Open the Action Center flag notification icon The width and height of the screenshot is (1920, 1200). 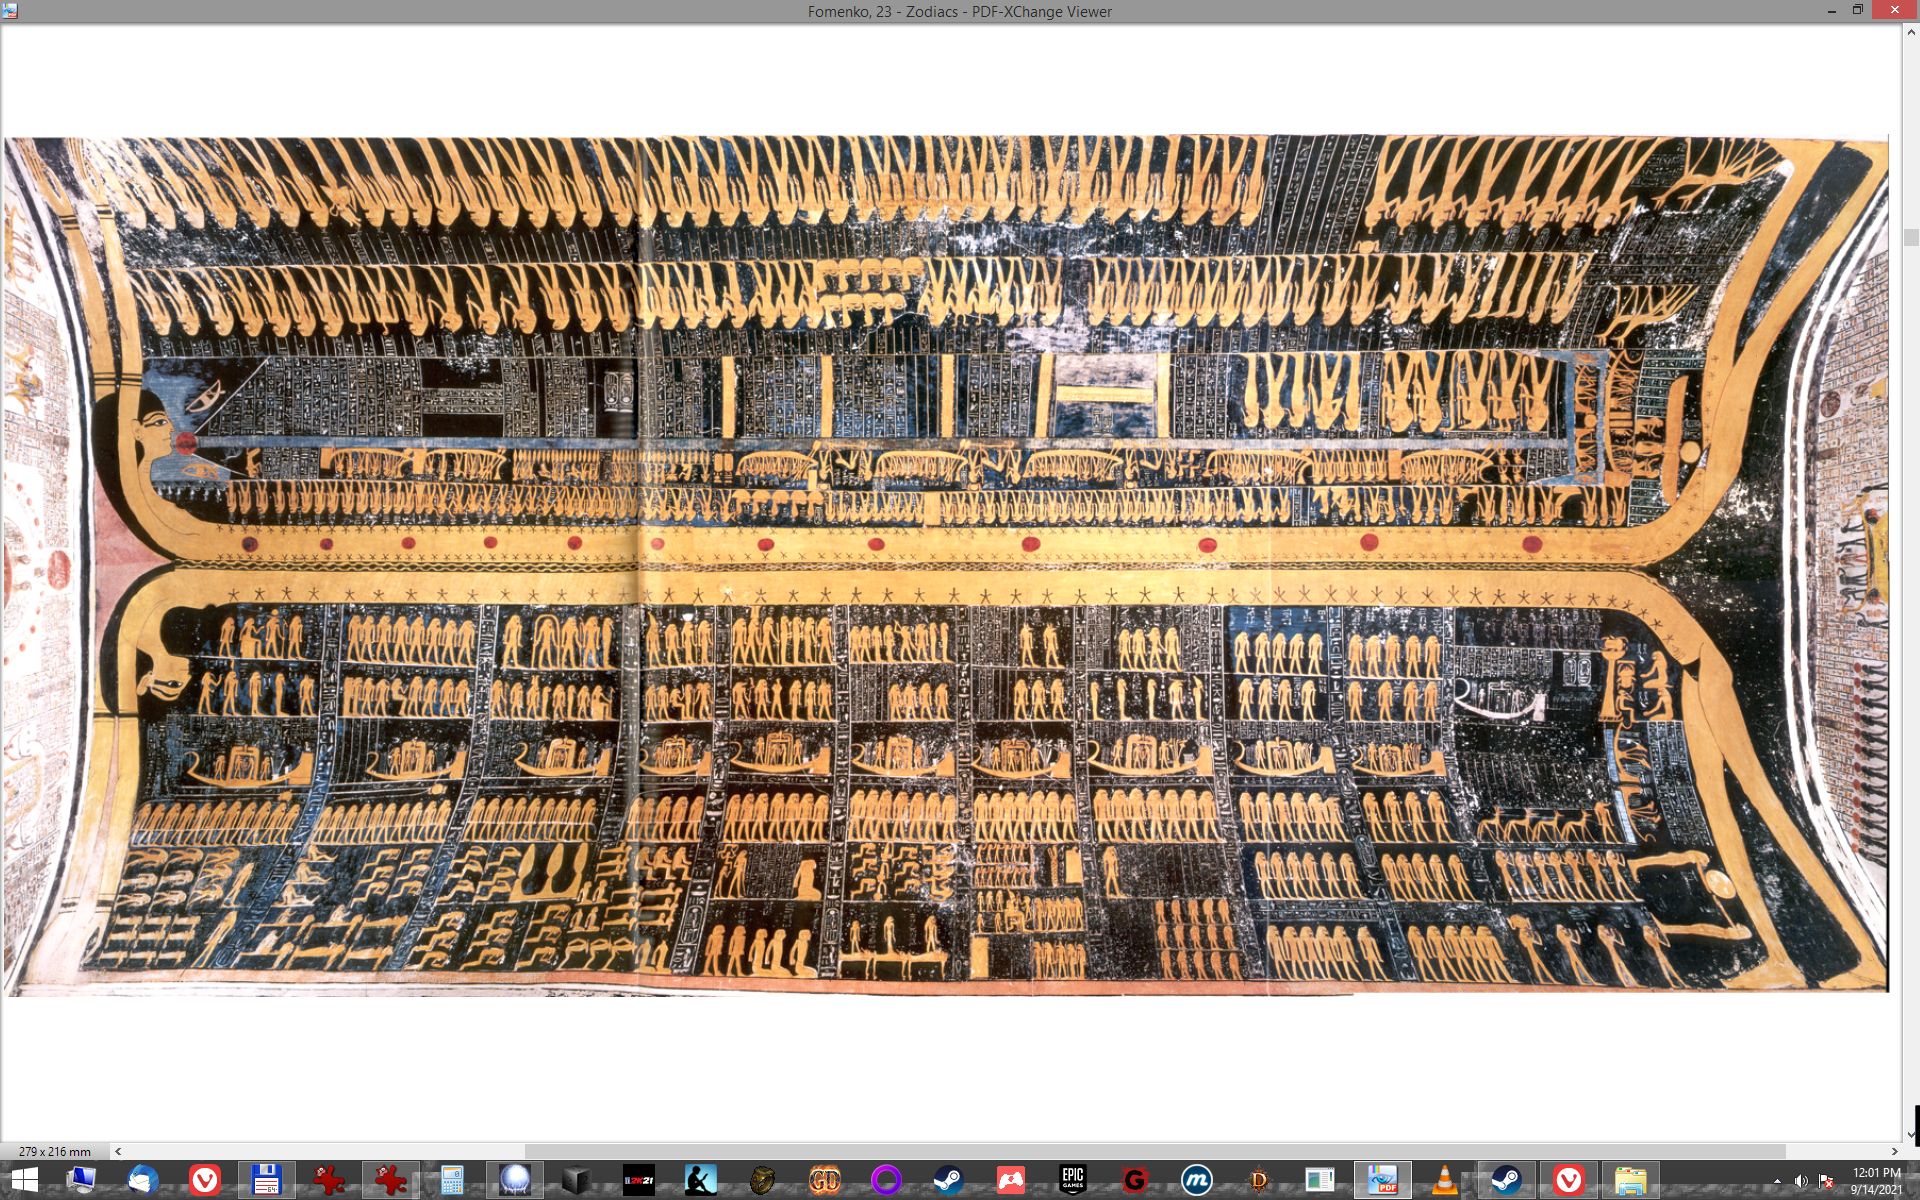click(1826, 1181)
